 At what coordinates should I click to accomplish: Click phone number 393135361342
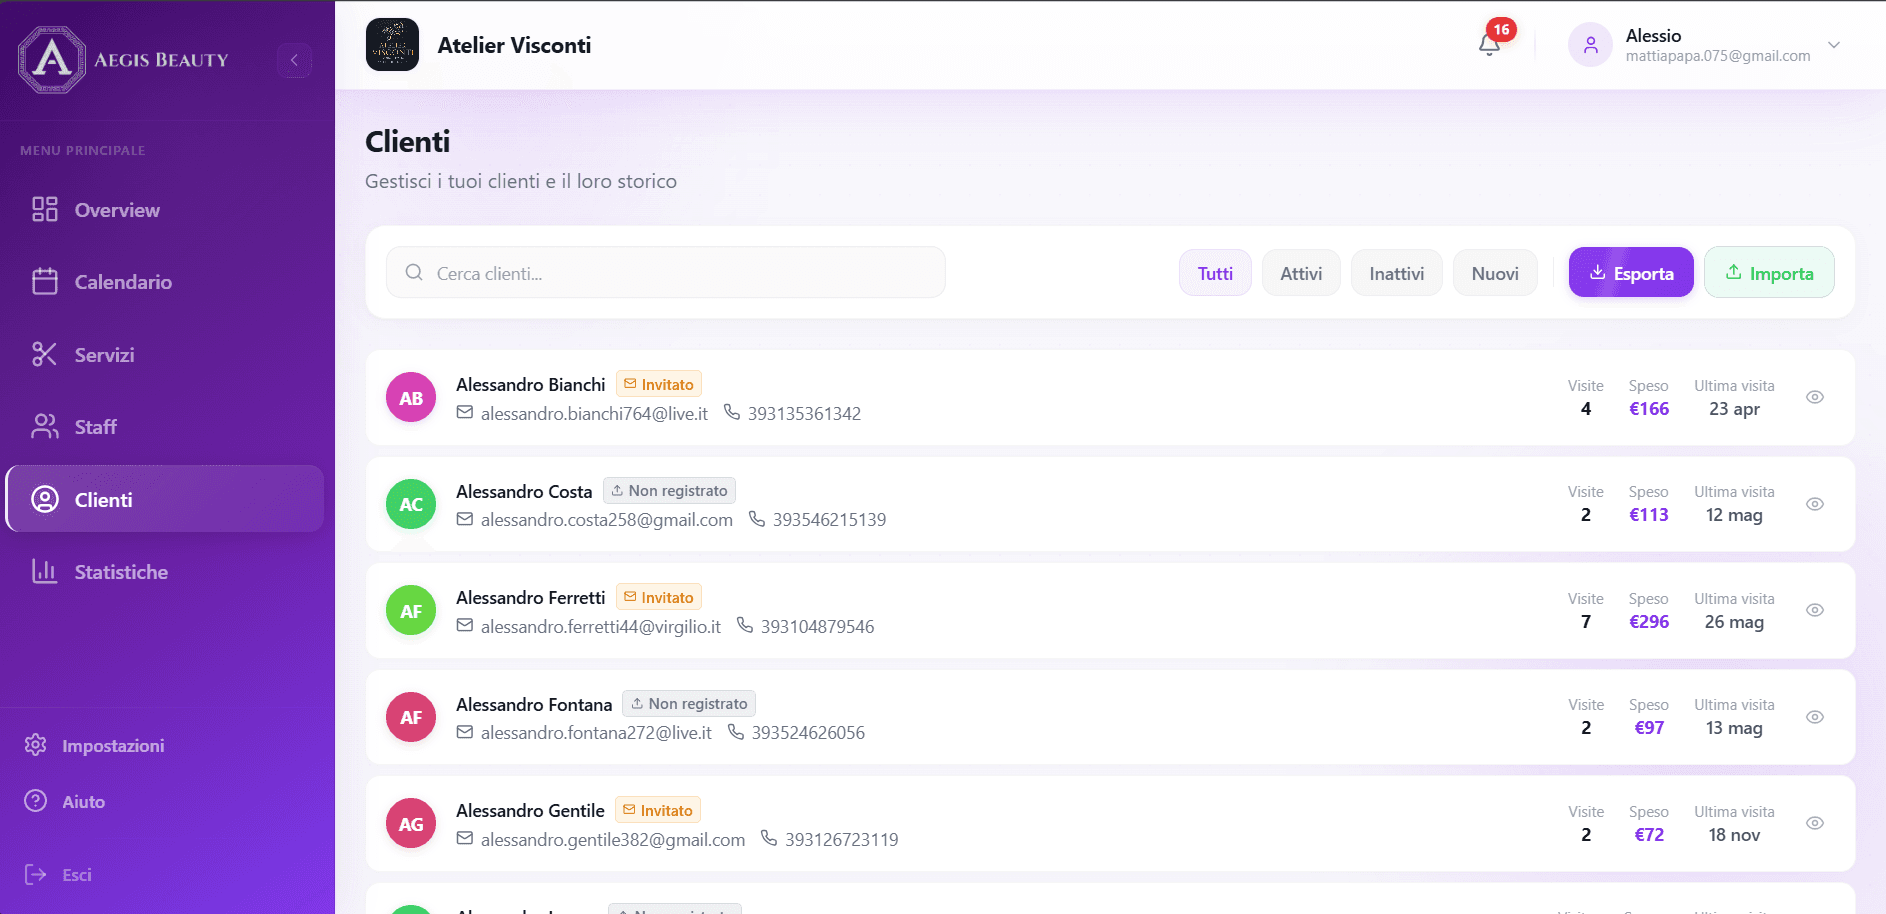(804, 413)
